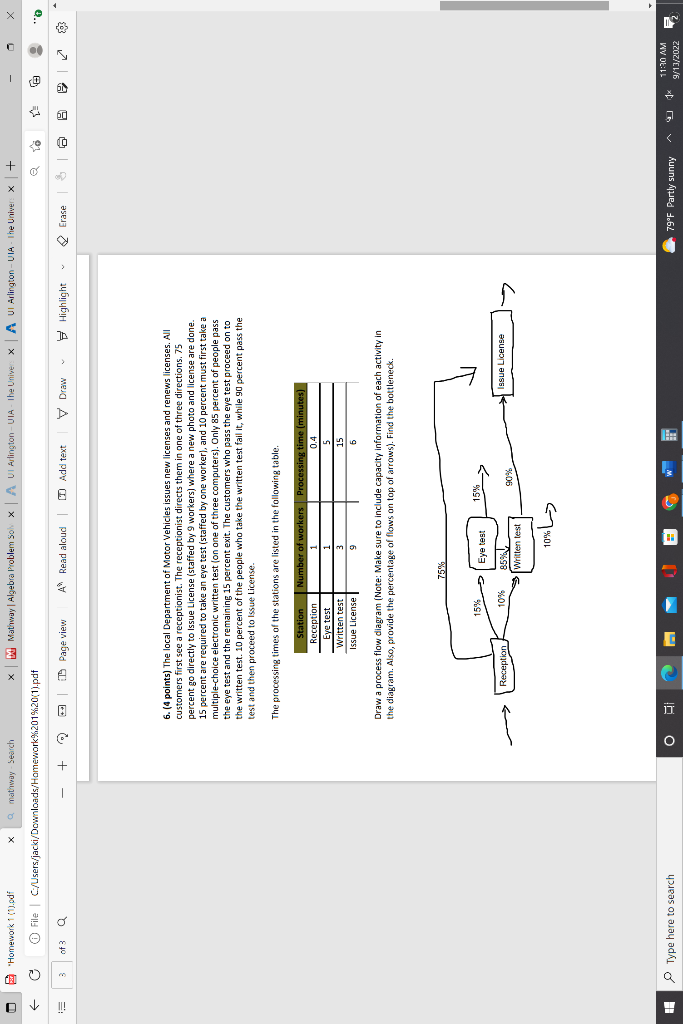Click the Add text tool
The width and height of the screenshot is (683, 1024).
tap(62, 472)
